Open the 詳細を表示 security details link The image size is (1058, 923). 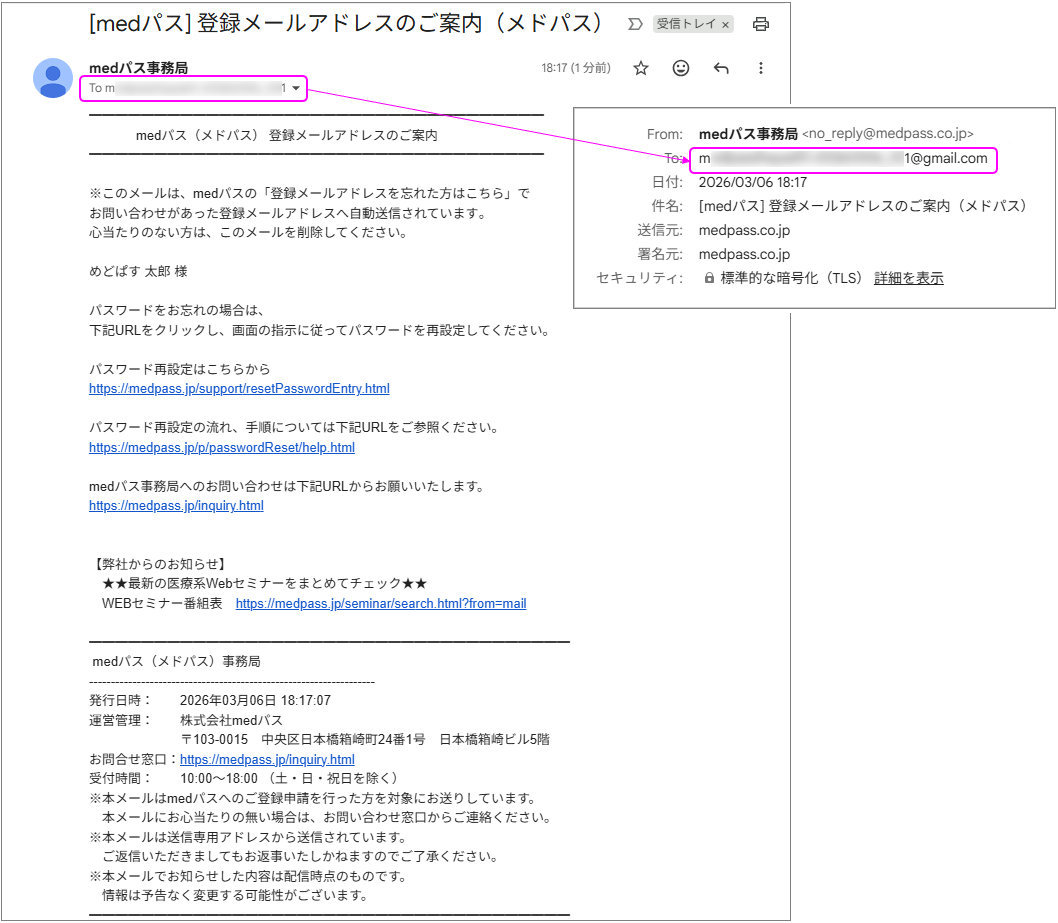(x=908, y=279)
